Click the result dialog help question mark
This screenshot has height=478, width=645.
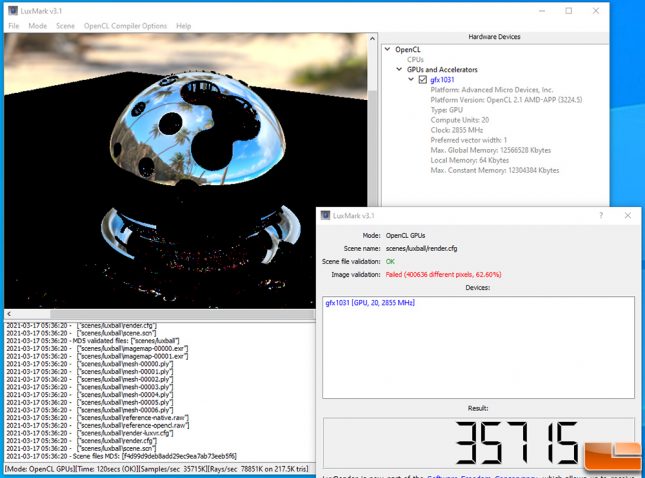tap(601, 215)
